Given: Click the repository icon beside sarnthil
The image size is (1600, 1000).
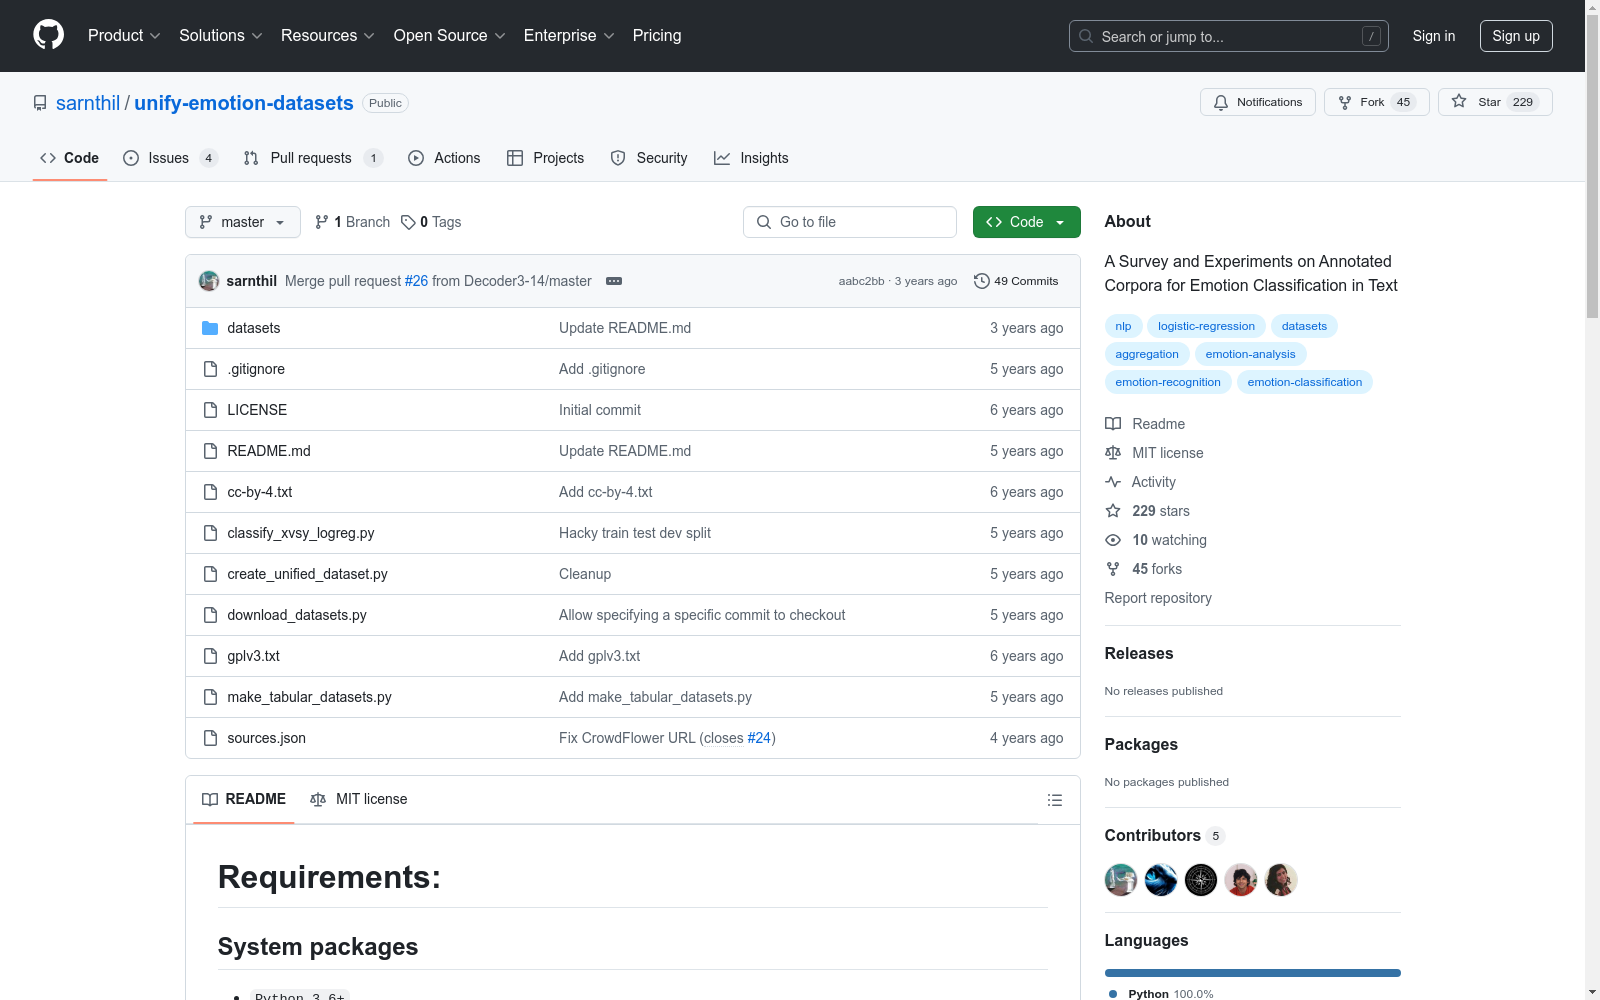Looking at the screenshot, I should click(40, 103).
